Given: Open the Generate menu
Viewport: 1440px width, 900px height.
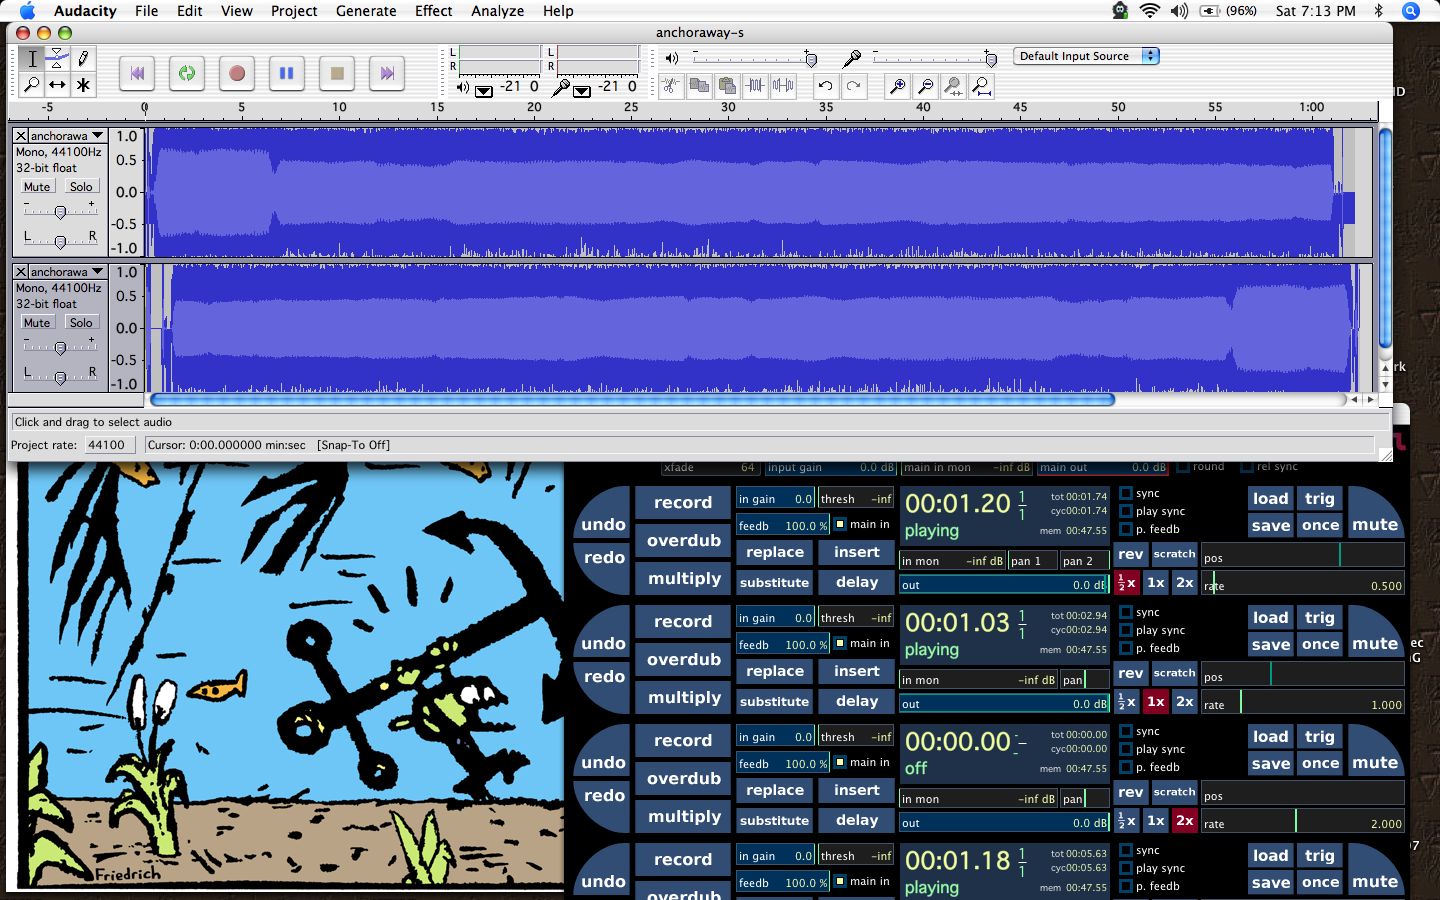Looking at the screenshot, I should point(366,11).
